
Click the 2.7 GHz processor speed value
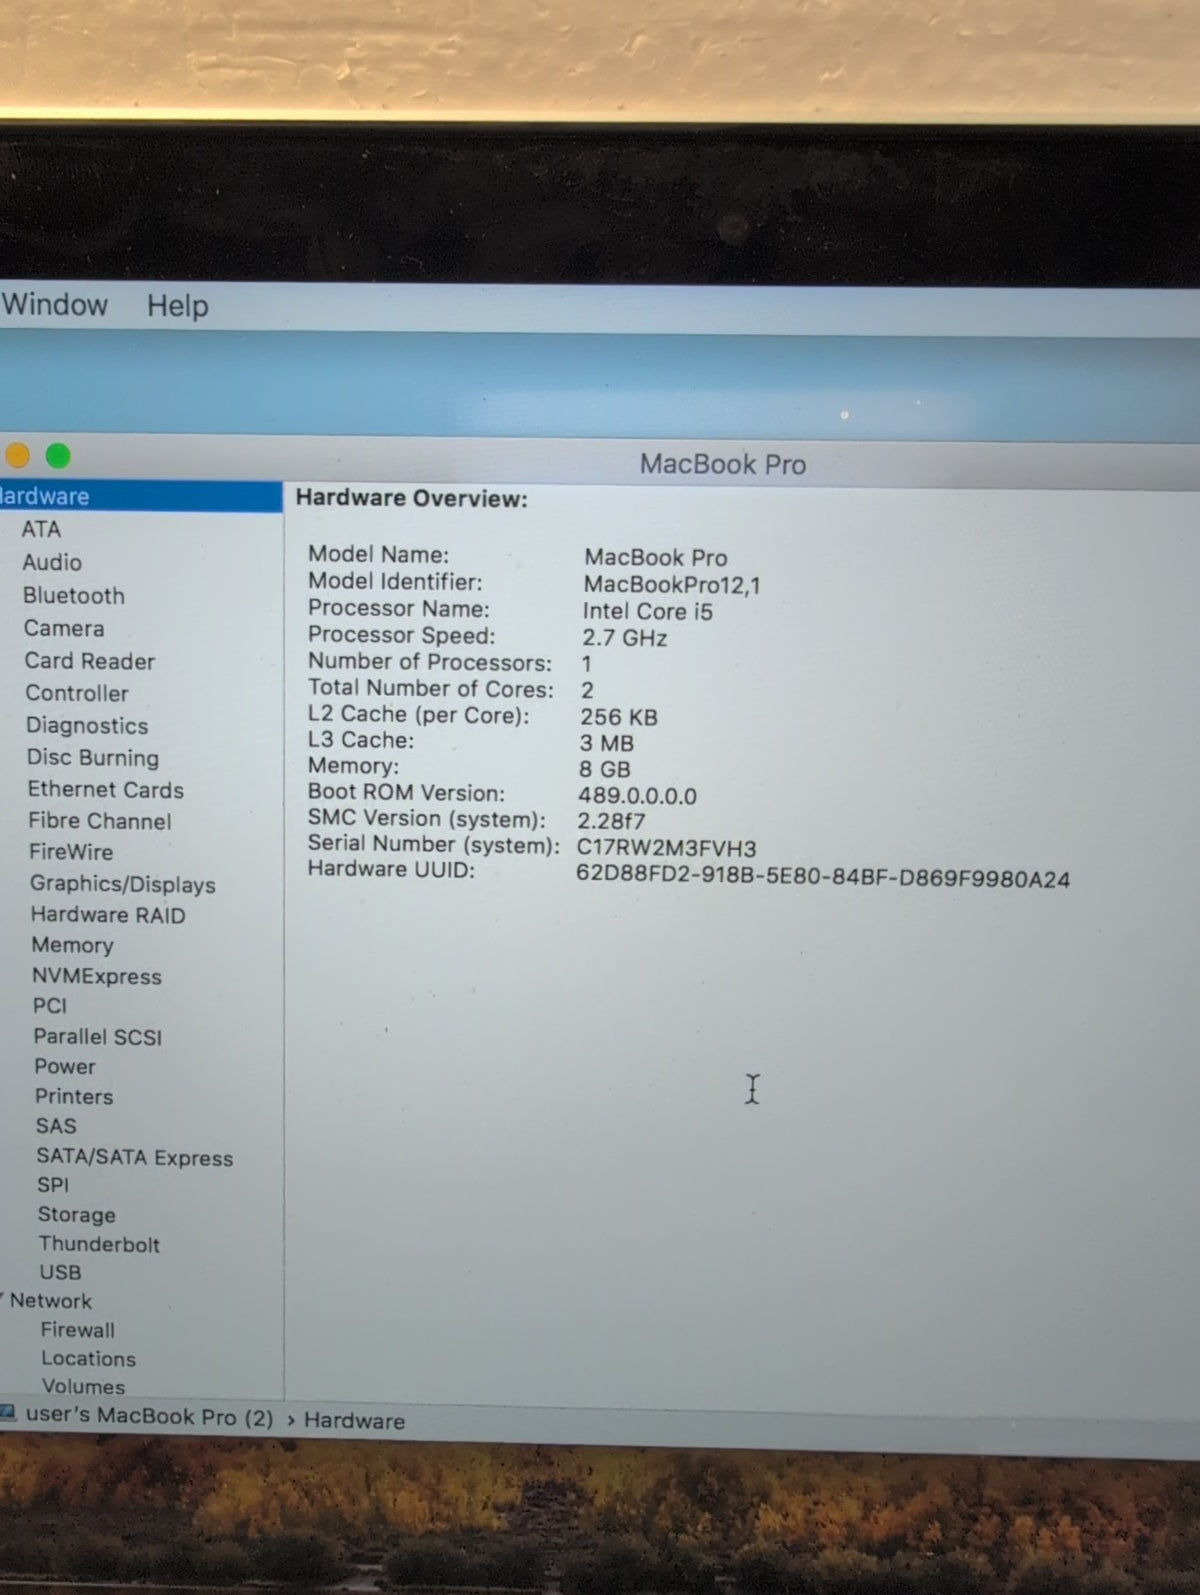click(625, 638)
